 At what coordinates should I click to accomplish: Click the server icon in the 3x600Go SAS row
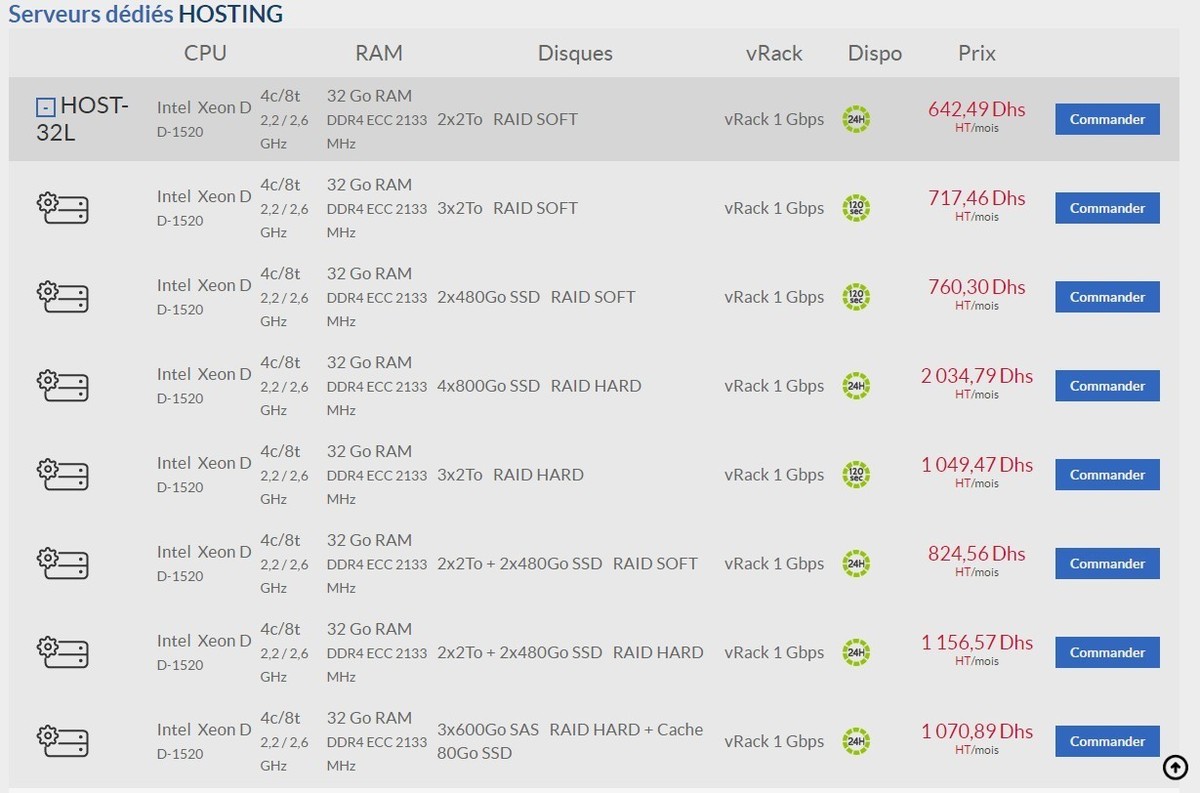[63, 741]
